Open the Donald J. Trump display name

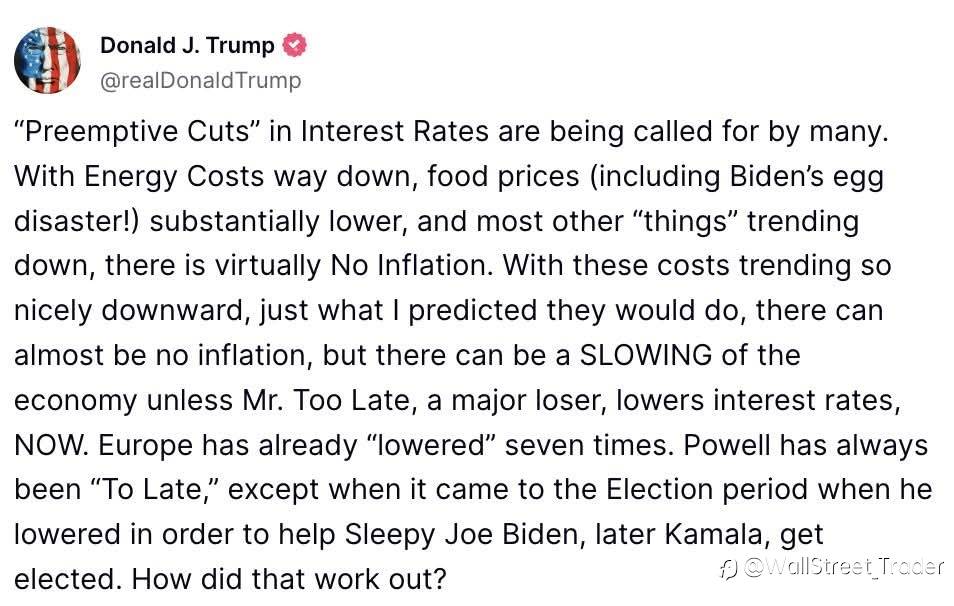(187, 46)
